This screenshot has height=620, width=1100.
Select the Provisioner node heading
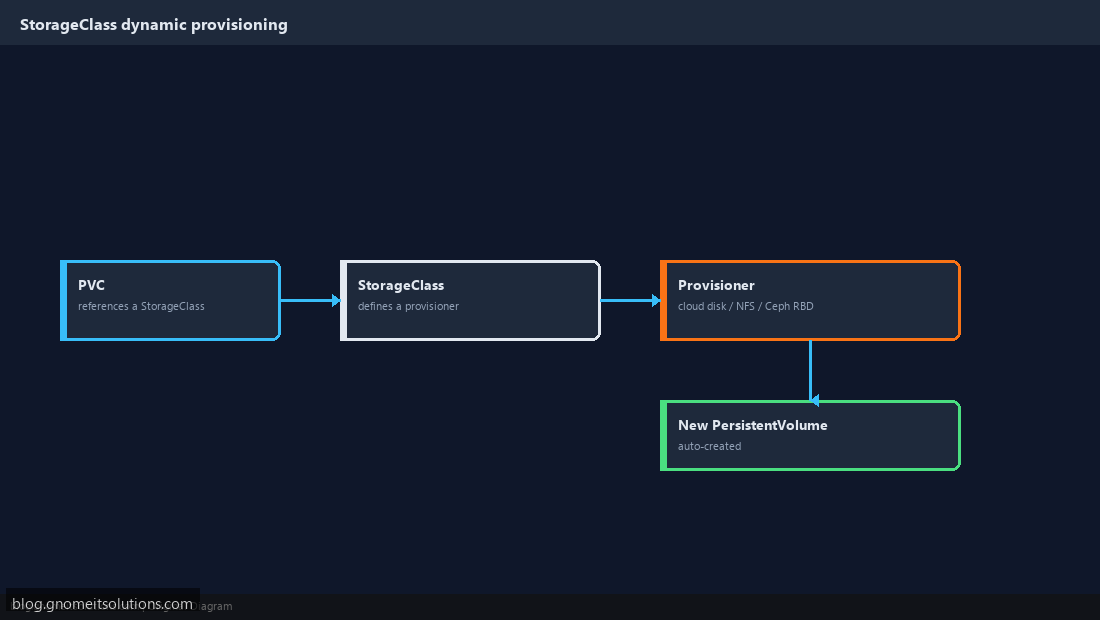click(716, 285)
